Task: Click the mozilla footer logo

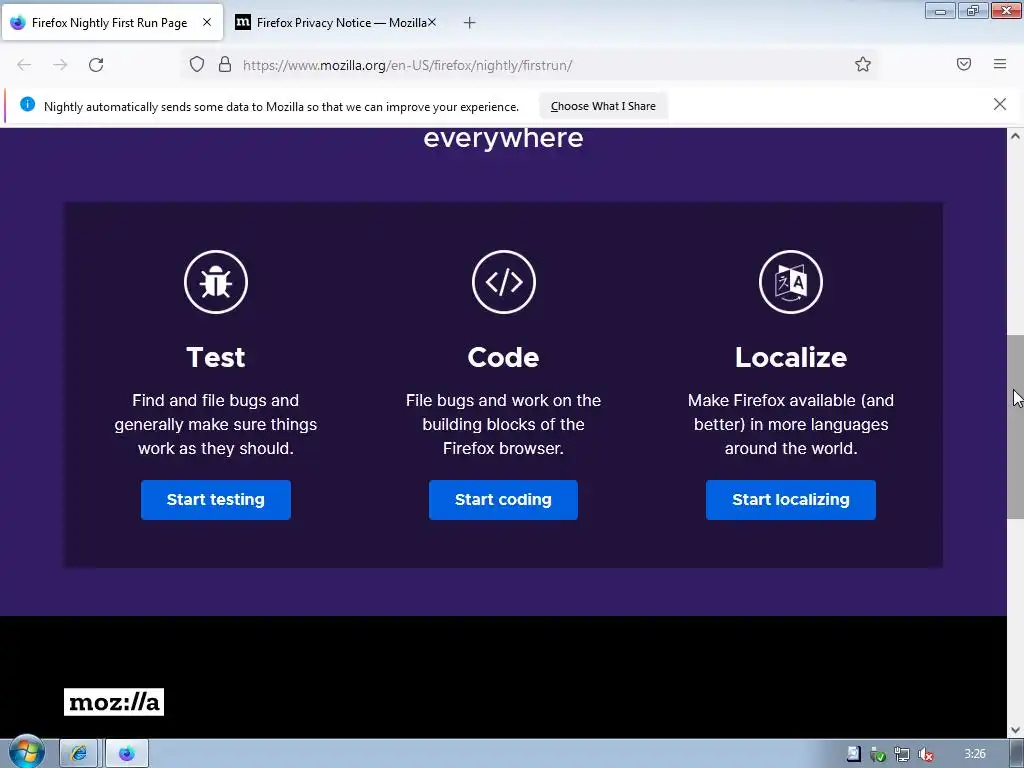Action: [x=114, y=702]
